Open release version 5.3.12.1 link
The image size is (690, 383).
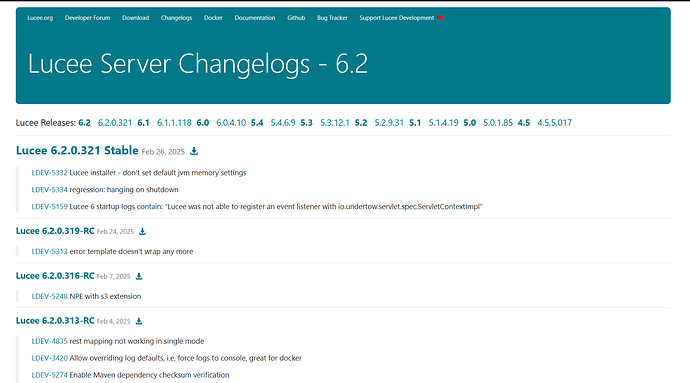334,123
